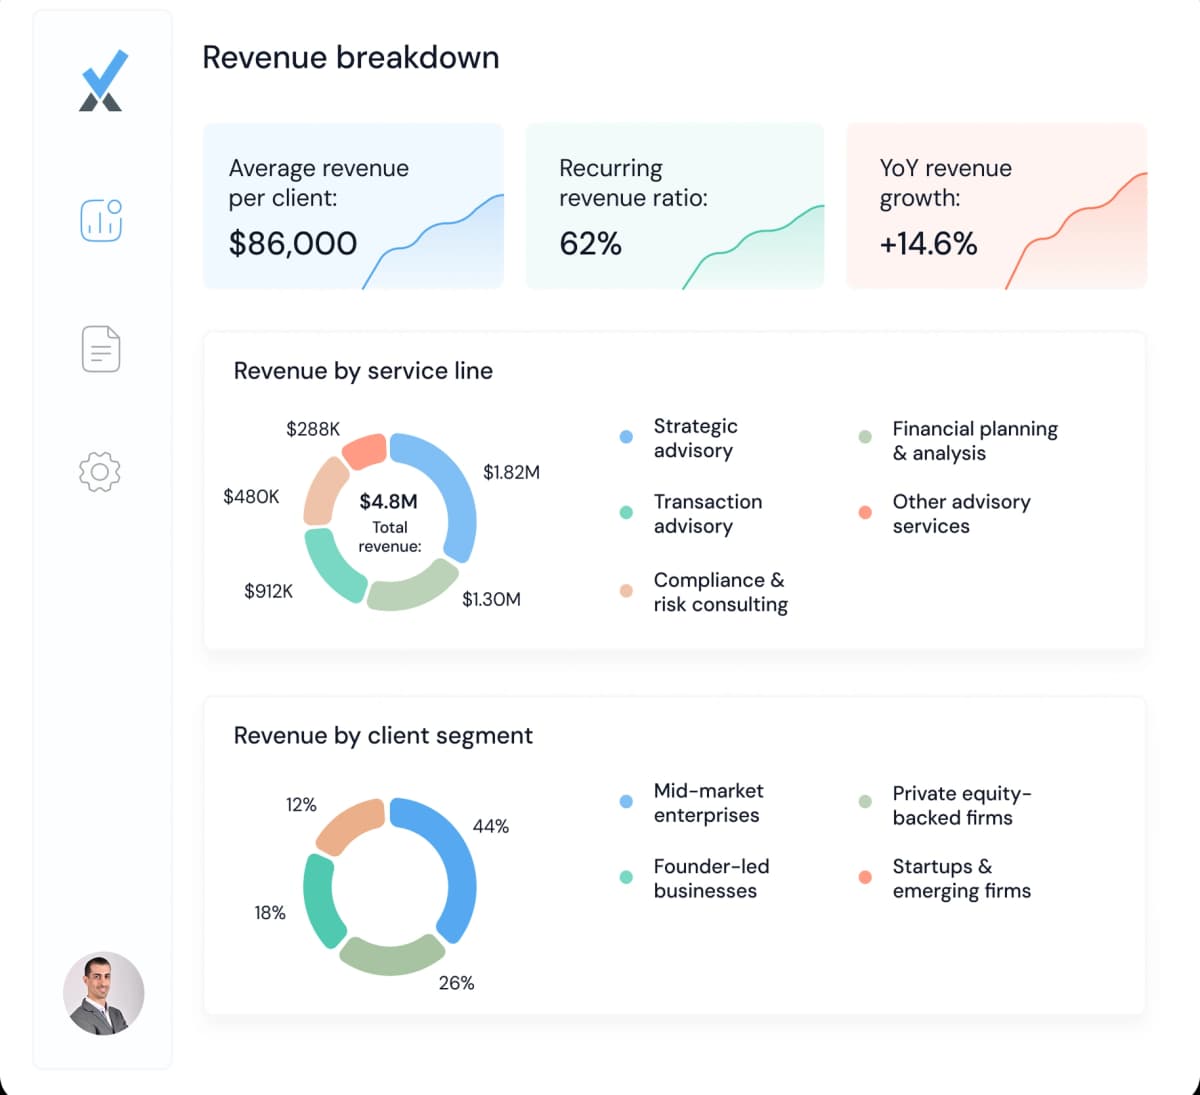Viewport: 1200px width, 1095px height.
Task: Click the Recurring revenue ratio card
Action: 674,207
